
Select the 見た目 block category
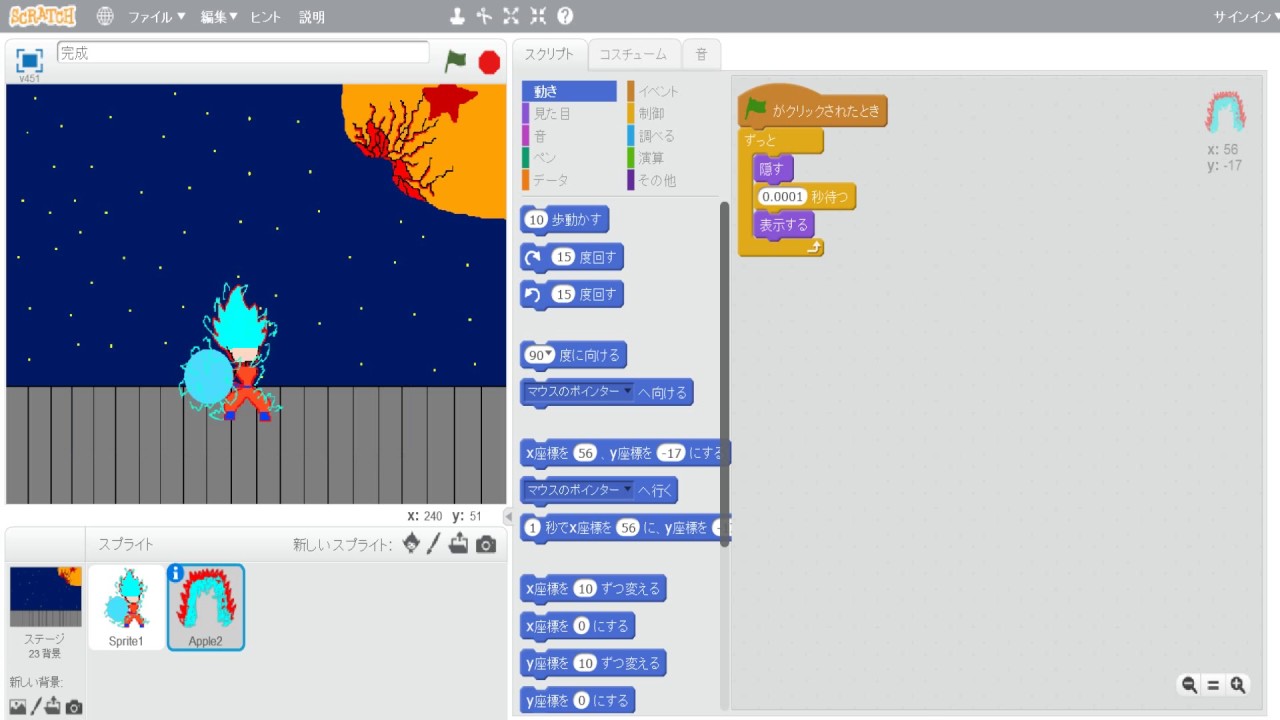point(569,114)
